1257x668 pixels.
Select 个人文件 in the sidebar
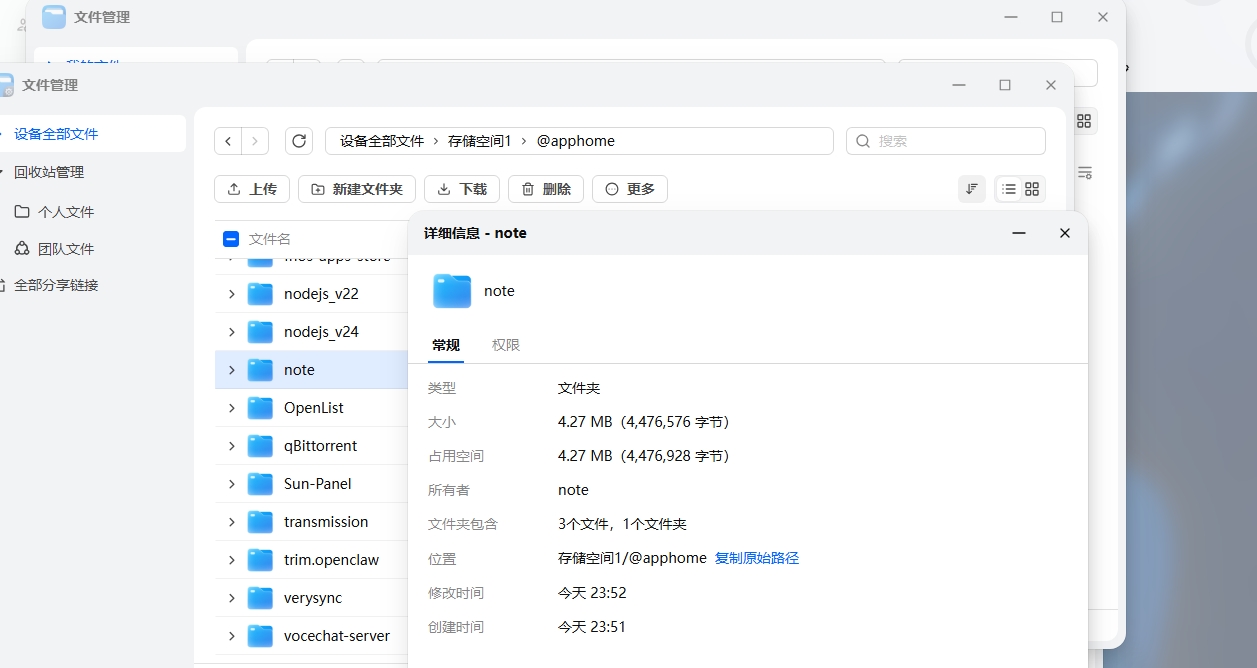coord(67,210)
